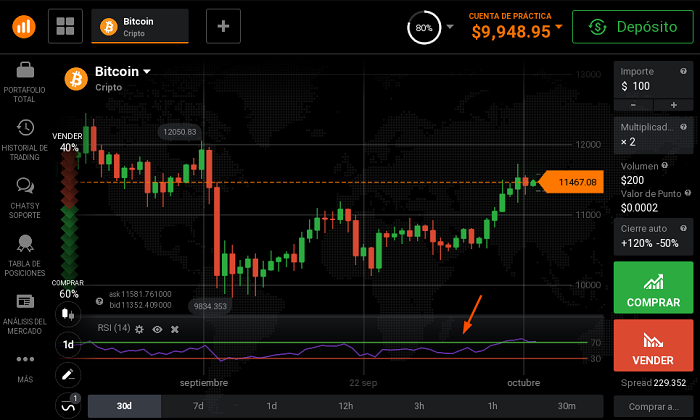The width and height of the screenshot is (700, 420).
Task: Click the IQ Option logo icon
Action: click(24, 26)
